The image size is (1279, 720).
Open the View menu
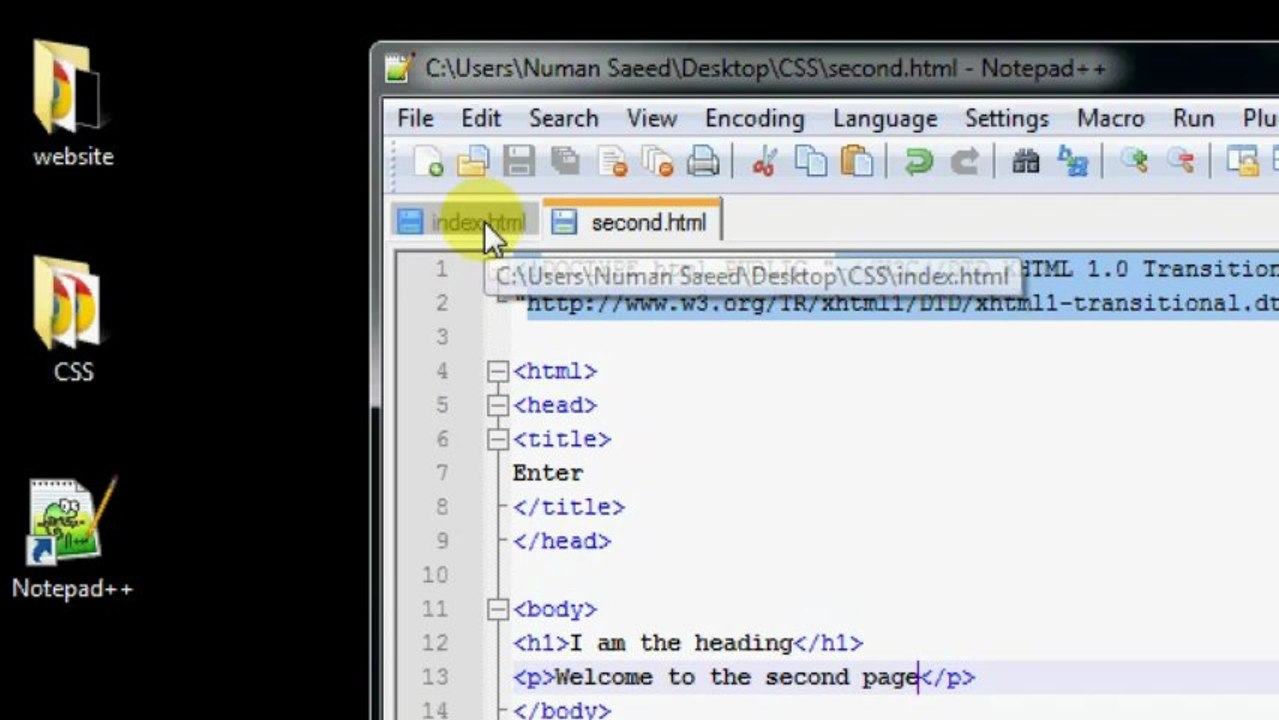652,118
